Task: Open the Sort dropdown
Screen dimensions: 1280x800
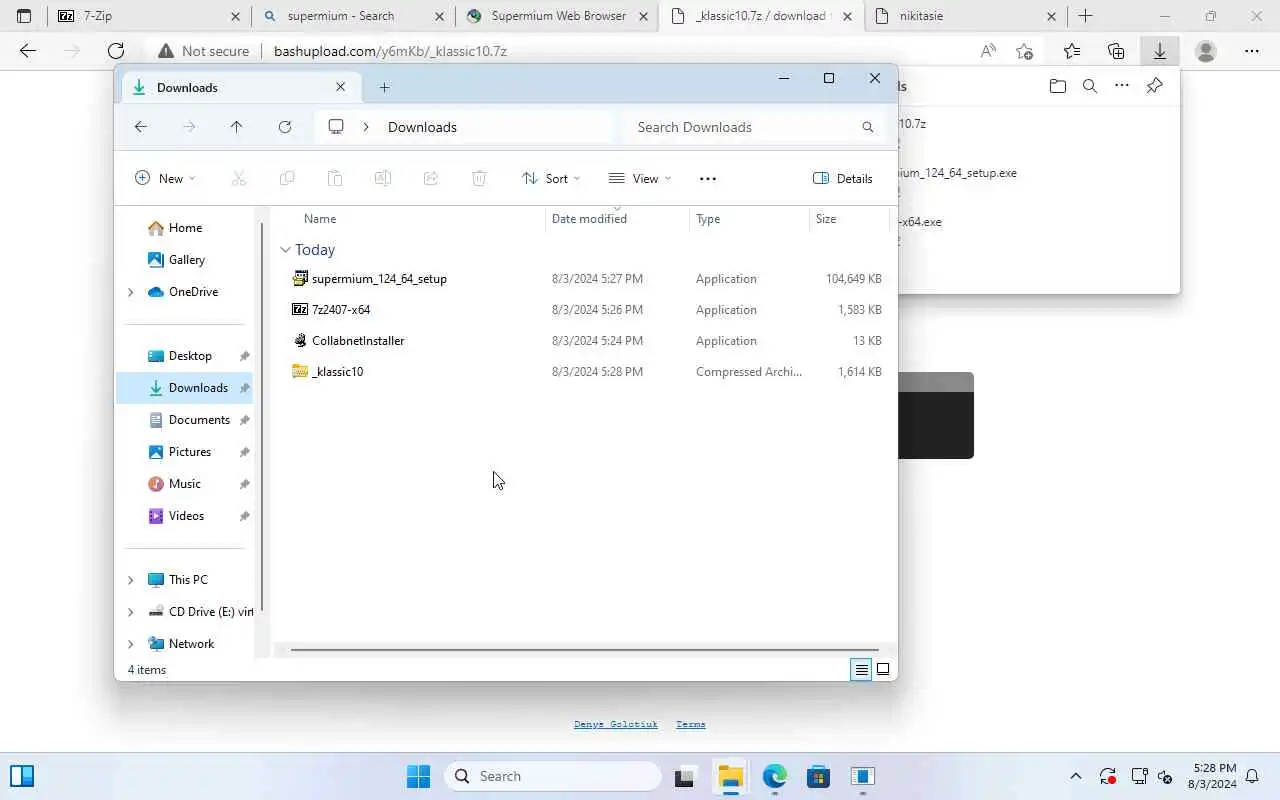Action: [551, 178]
